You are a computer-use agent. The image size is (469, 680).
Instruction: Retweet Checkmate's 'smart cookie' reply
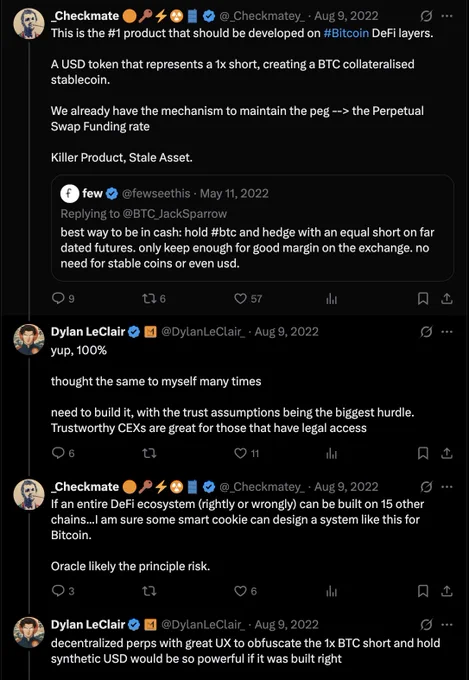coord(149,591)
